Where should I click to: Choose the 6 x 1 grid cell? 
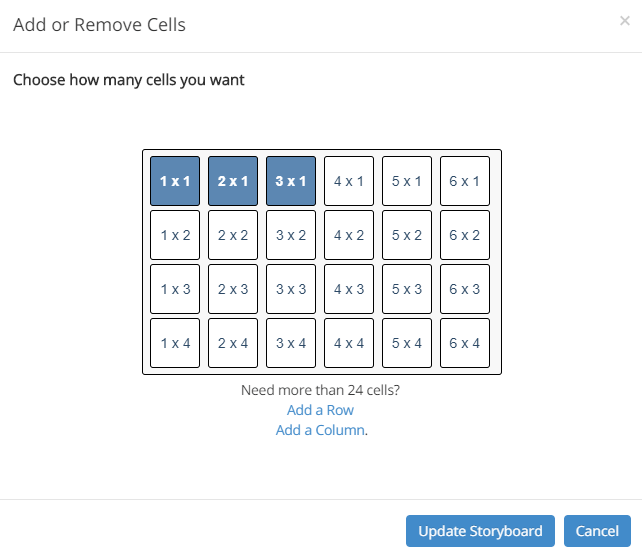click(465, 182)
